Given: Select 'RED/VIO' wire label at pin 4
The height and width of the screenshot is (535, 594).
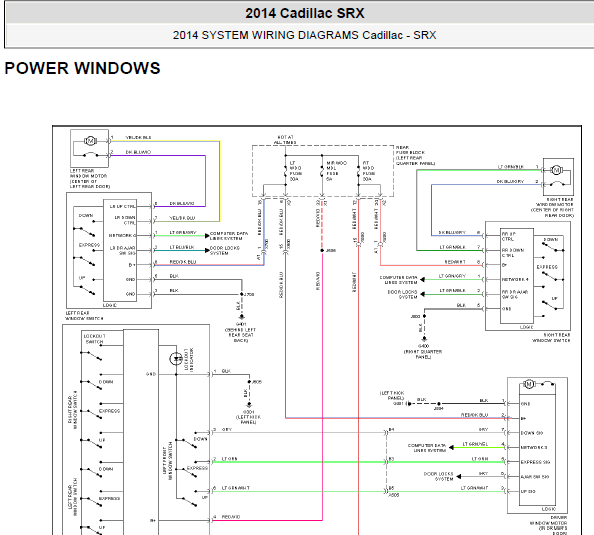Looking at the screenshot, I should [x=231, y=517].
